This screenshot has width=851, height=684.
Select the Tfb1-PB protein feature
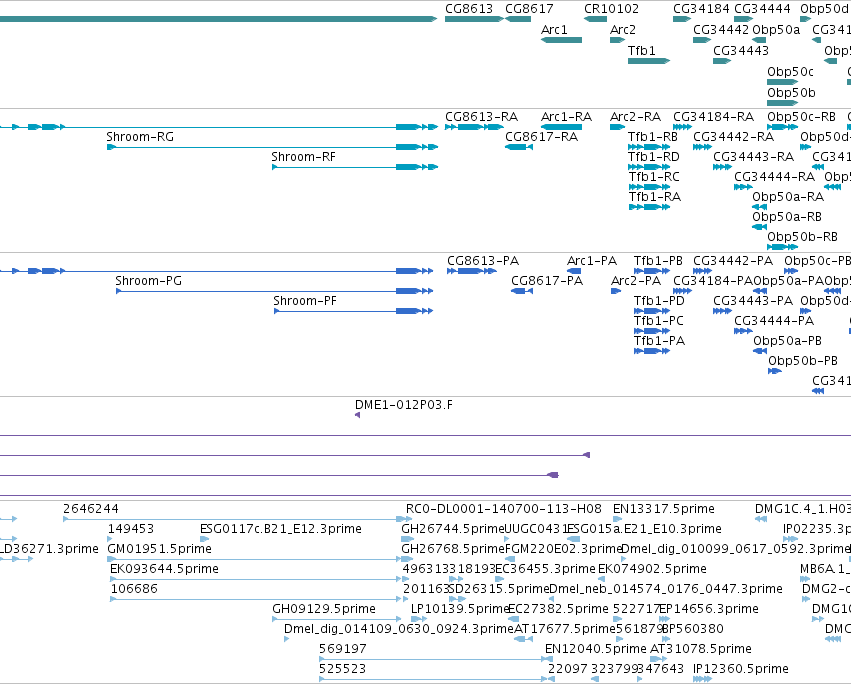coord(652,271)
